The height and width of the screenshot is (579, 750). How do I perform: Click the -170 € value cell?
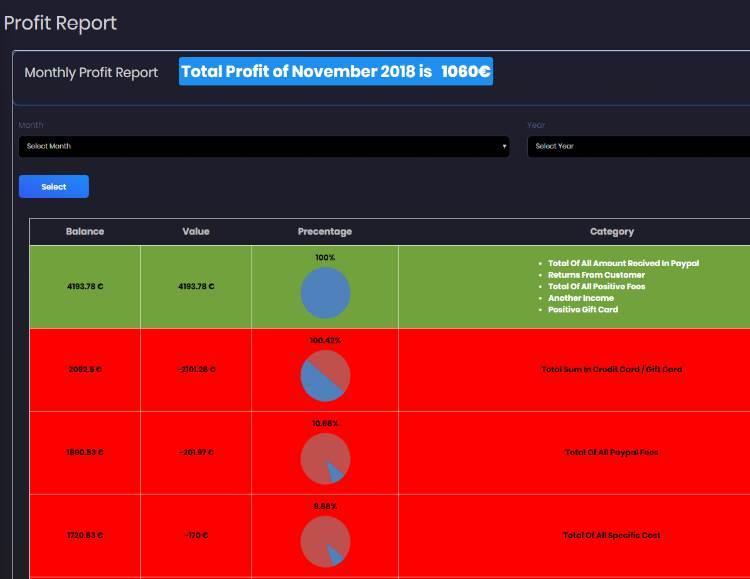click(x=197, y=535)
